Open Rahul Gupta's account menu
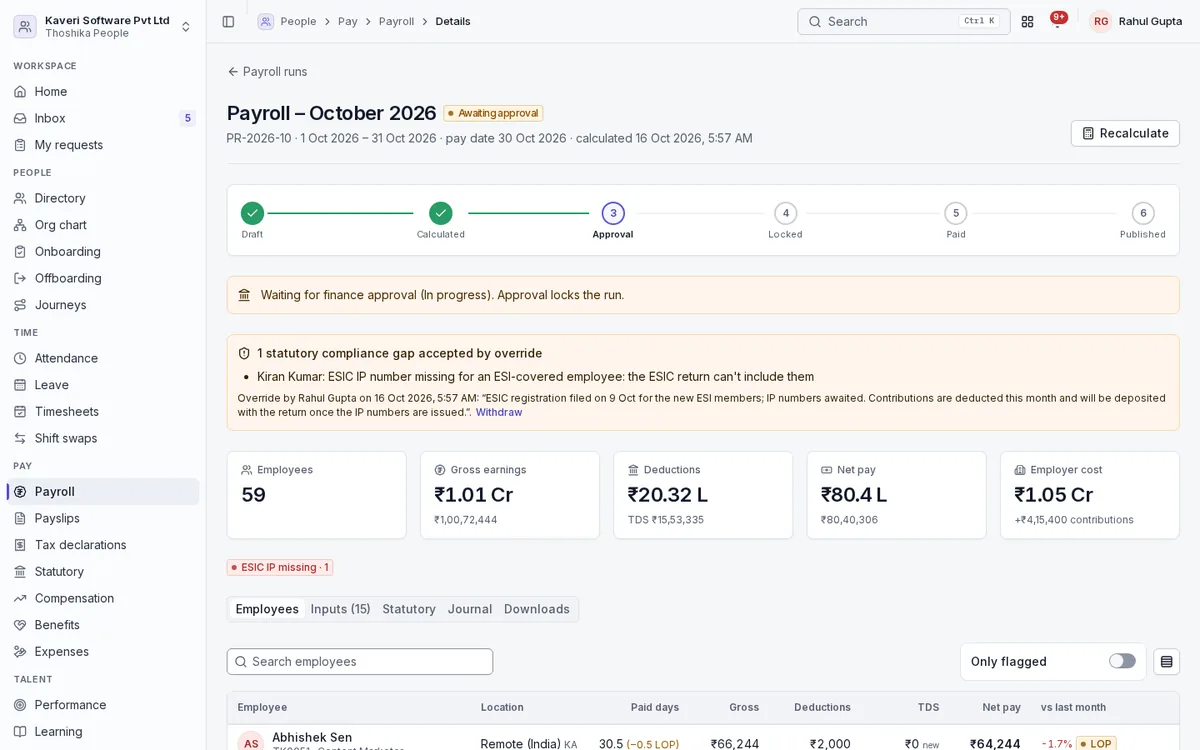 pos(1136,21)
